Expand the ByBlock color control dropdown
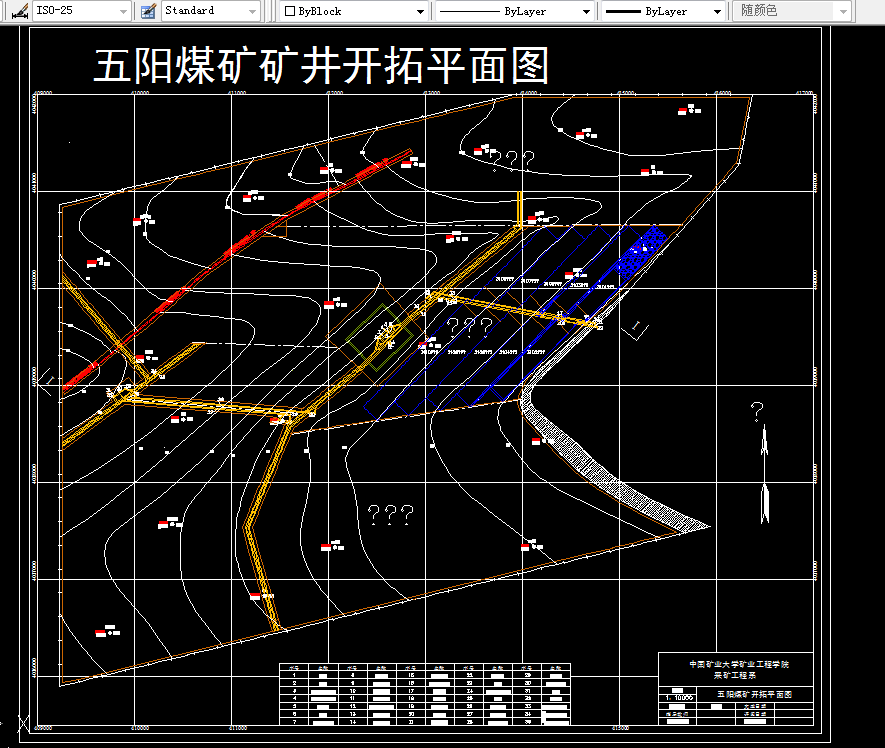The height and width of the screenshot is (748, 885). (421, 10)
